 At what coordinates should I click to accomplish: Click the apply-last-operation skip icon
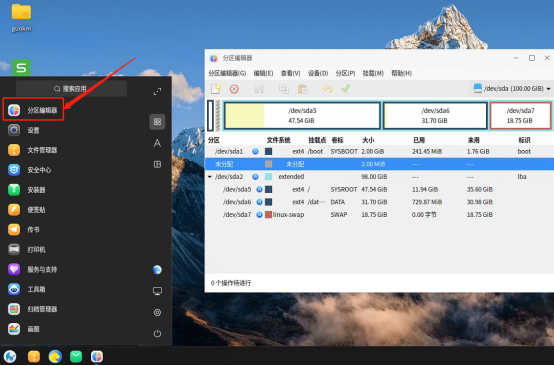pyautogui.click(x=259, y=89)
